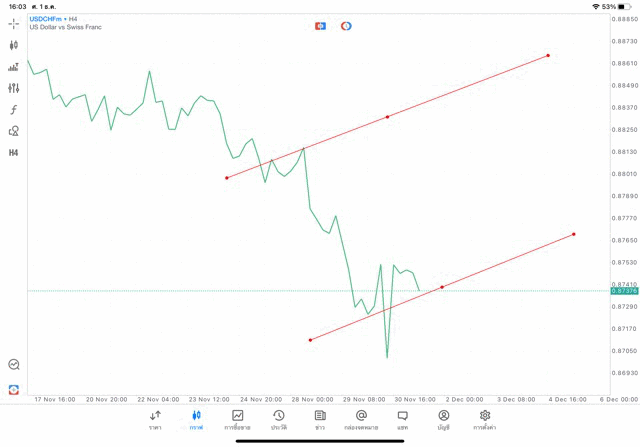Viewport: 640px width, 447px height.
Task: Open the ข่าว (News) tab
Action: coord(320,420)
